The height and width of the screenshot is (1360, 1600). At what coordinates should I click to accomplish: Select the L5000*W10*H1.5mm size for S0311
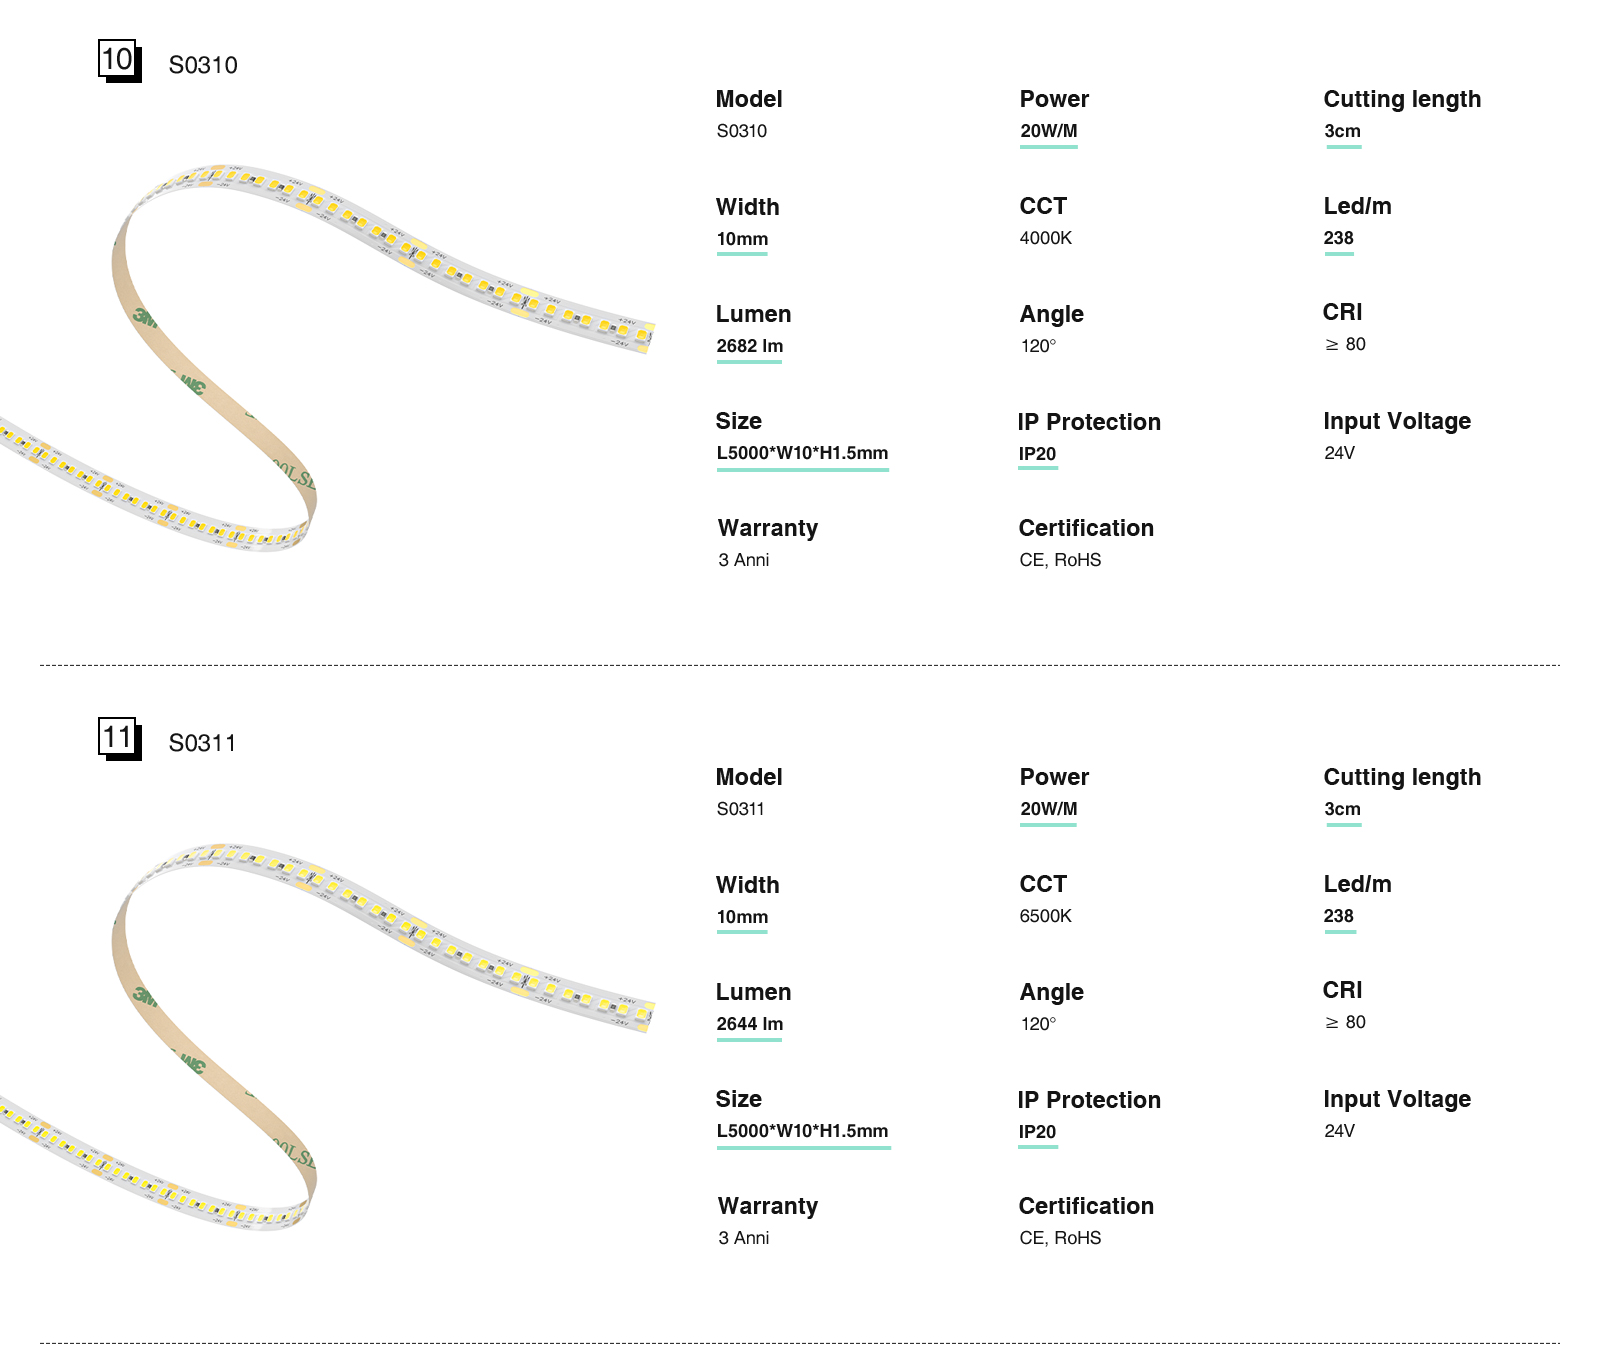pos(802,1131)
